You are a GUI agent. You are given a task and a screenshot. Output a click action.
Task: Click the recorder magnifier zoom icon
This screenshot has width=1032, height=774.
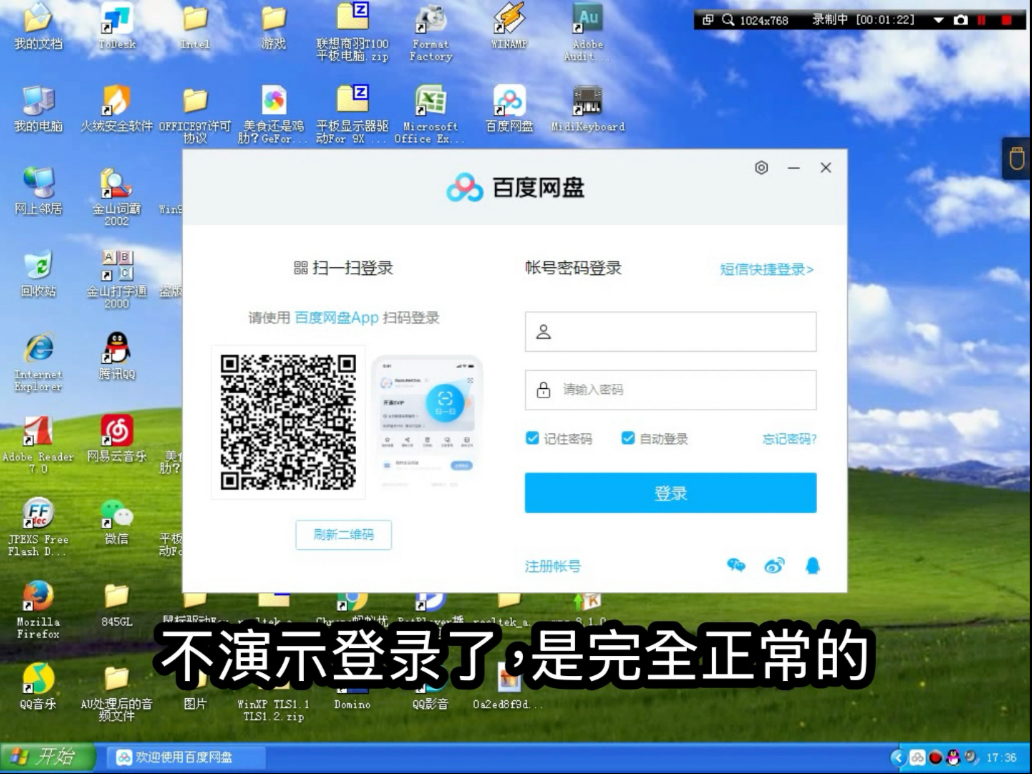tap(728, 20)
